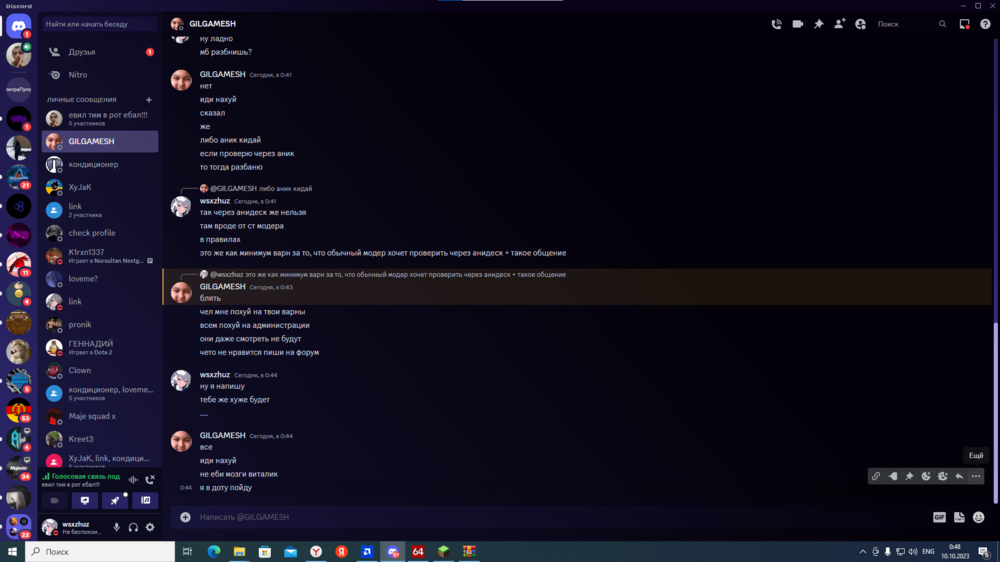Click wsxzhuz user avatar in bottom panel
This screenshot has width=1000, height=562.
tap(50, 527)
